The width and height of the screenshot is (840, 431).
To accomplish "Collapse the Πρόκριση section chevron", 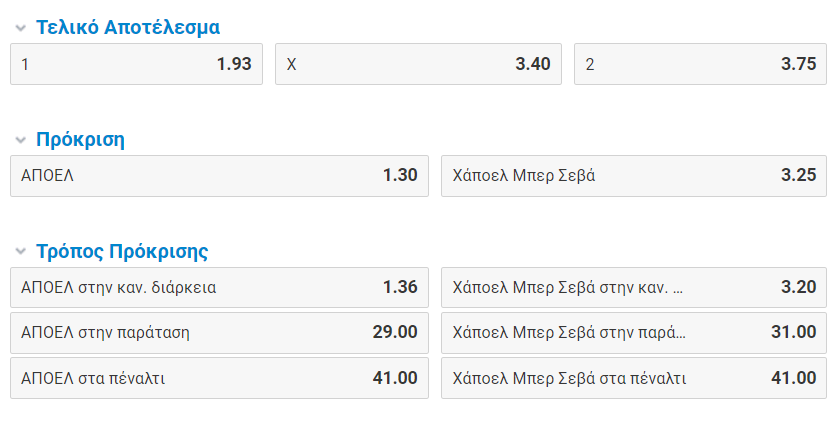I will click(x=20, y=140).
